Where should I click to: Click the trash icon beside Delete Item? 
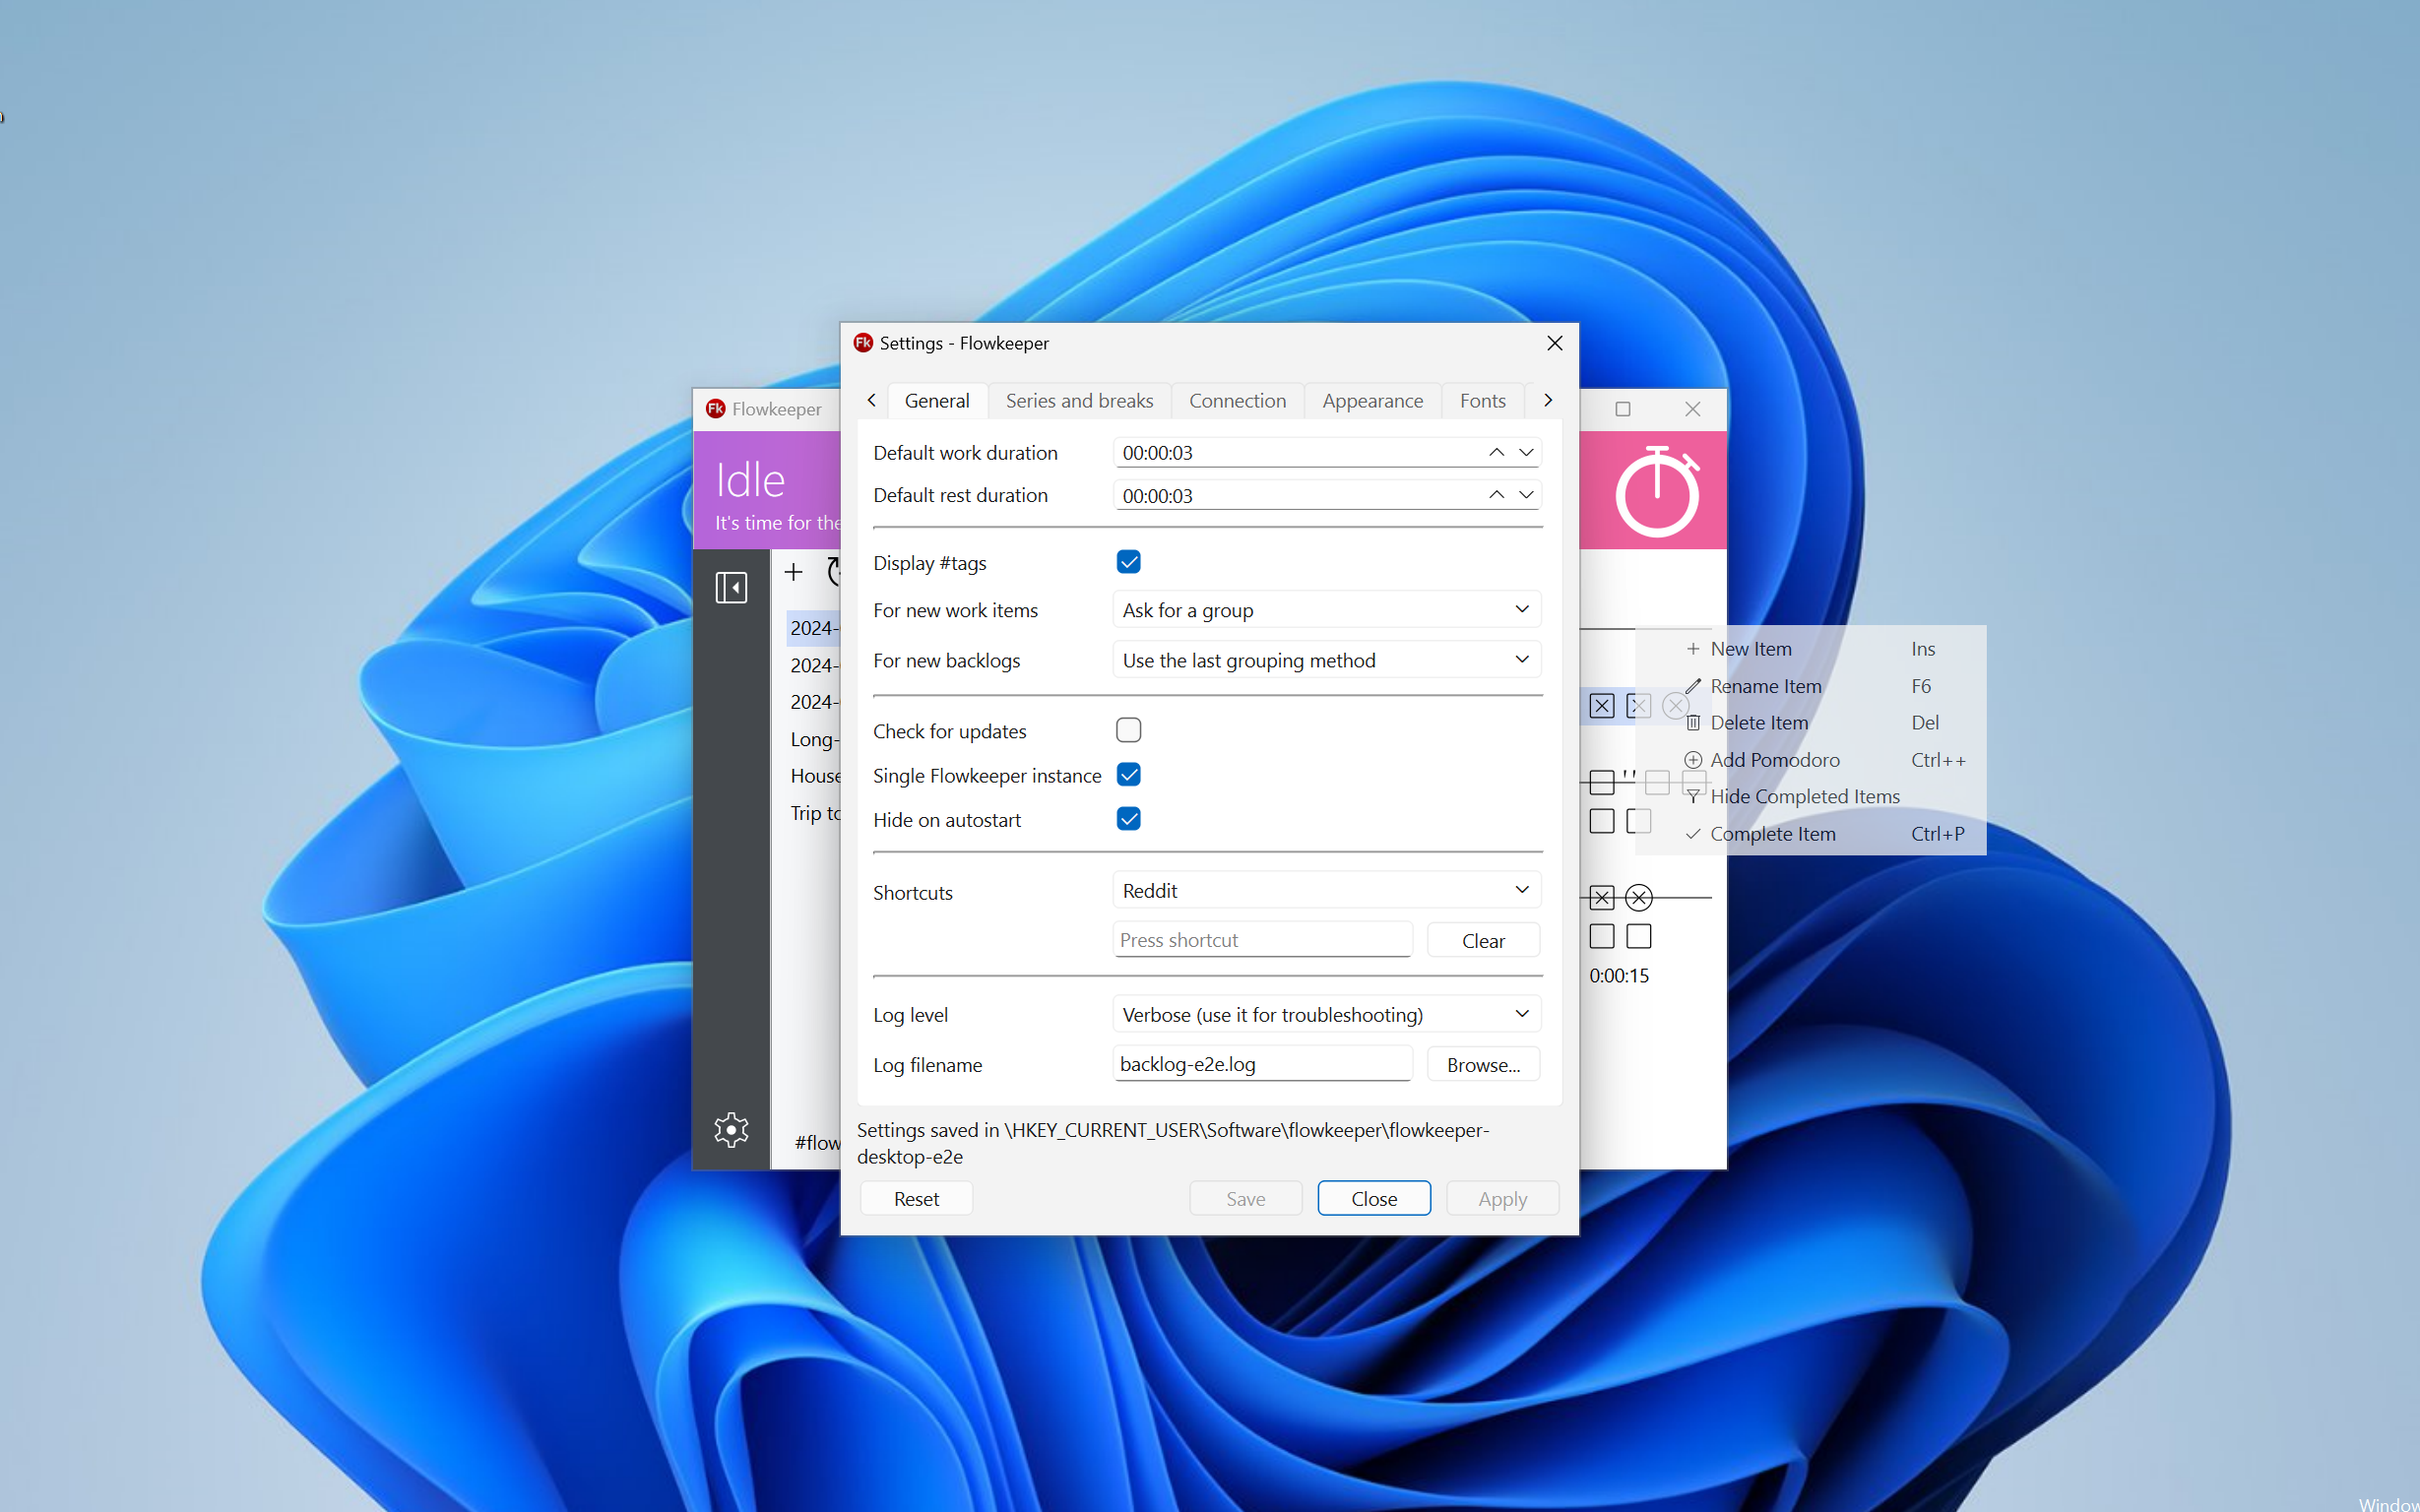tap(1693, 722)
